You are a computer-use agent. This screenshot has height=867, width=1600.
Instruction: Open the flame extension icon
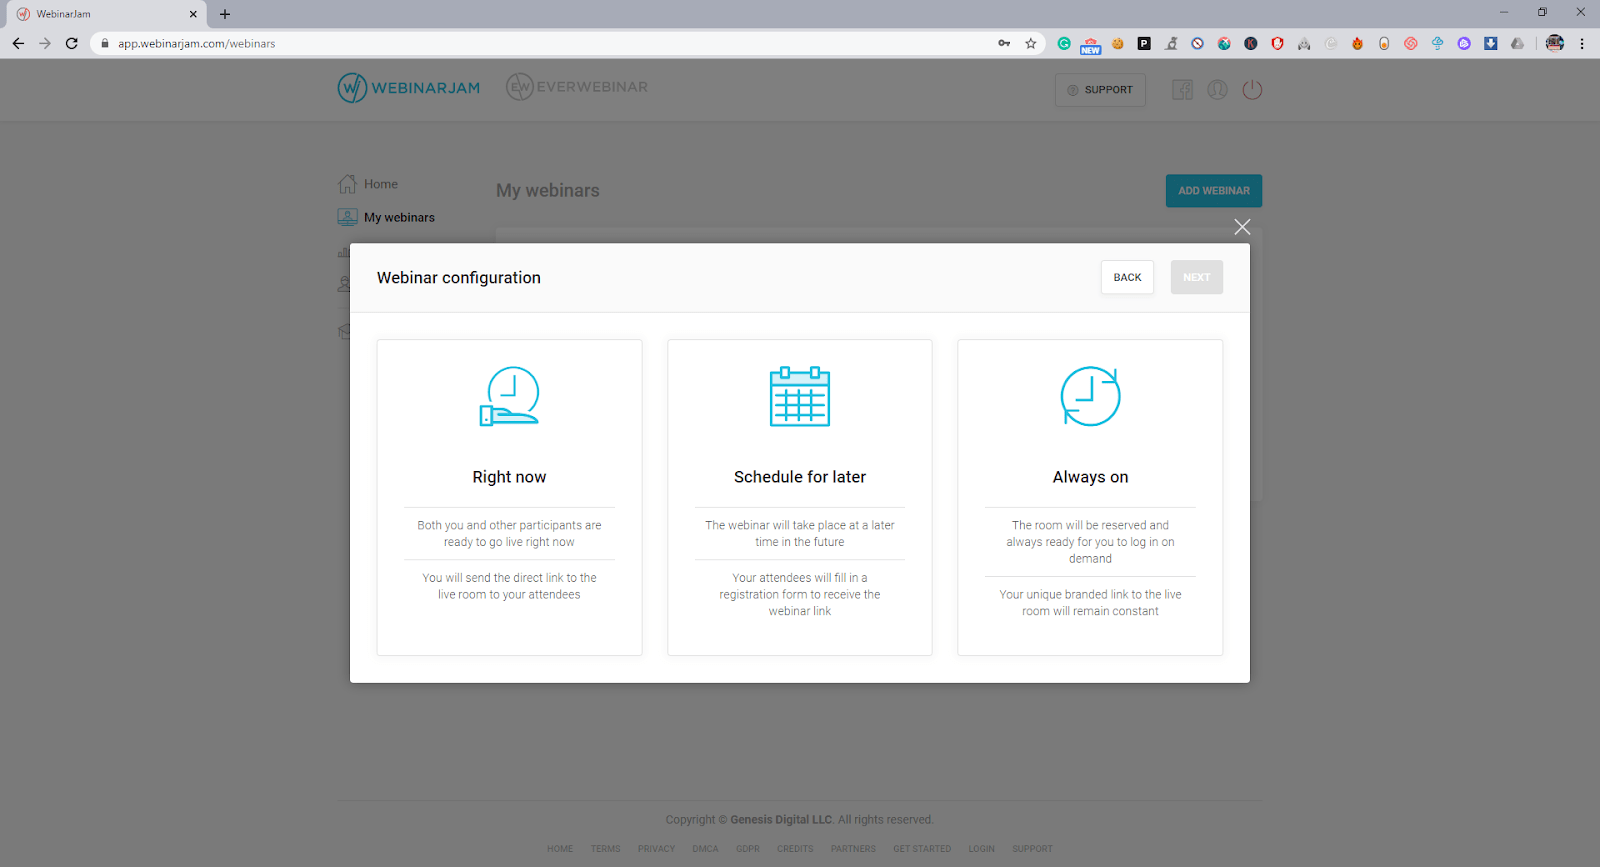tap(1357, 43)
